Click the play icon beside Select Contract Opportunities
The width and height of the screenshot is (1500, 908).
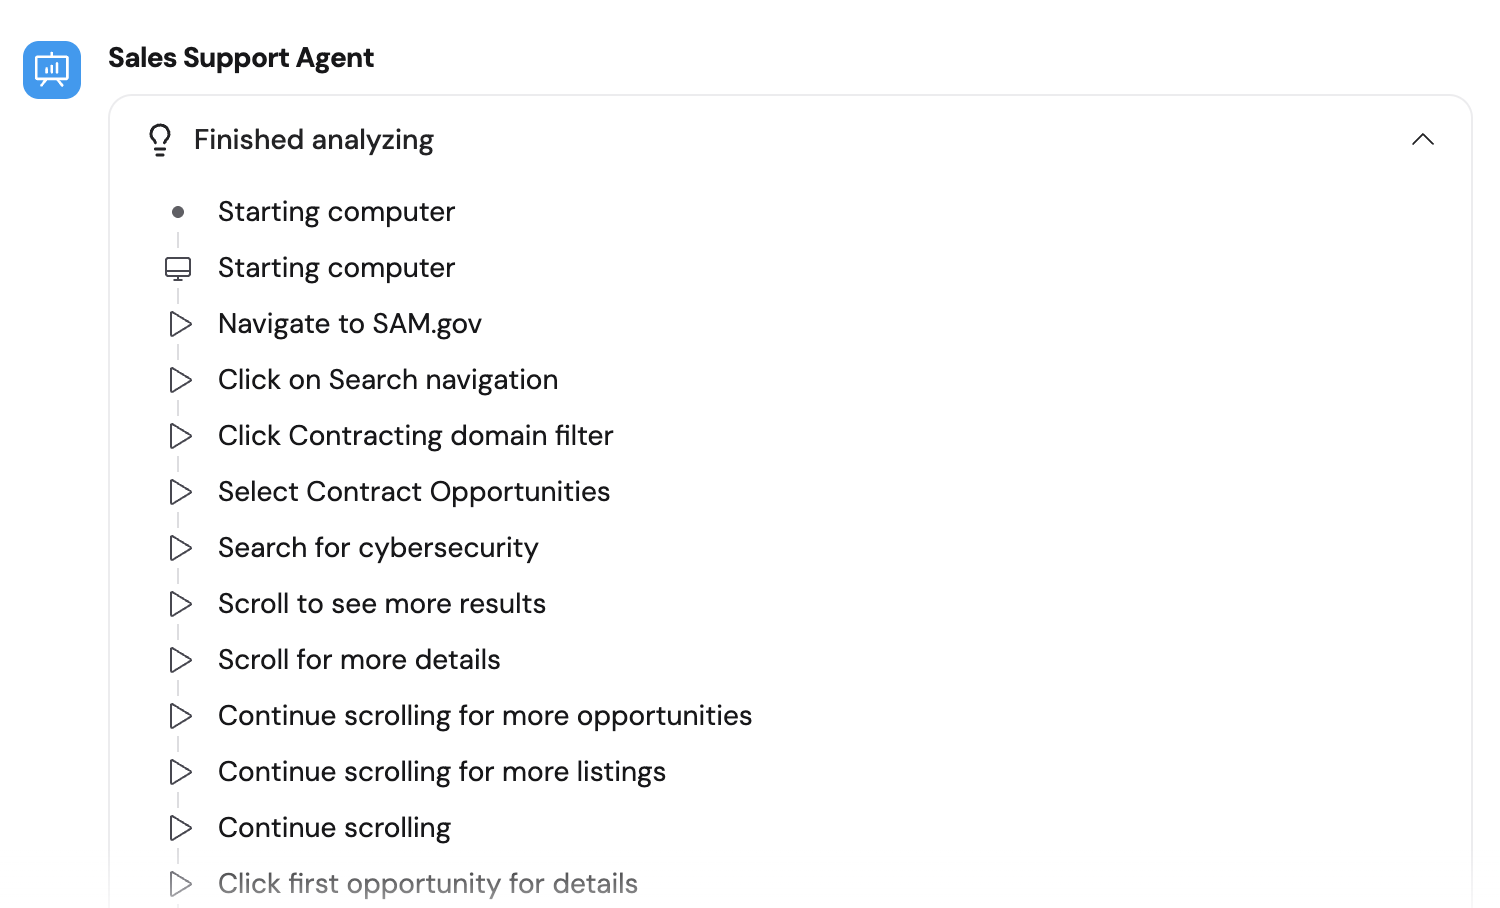pyautogui.click(x=180, y=491)
